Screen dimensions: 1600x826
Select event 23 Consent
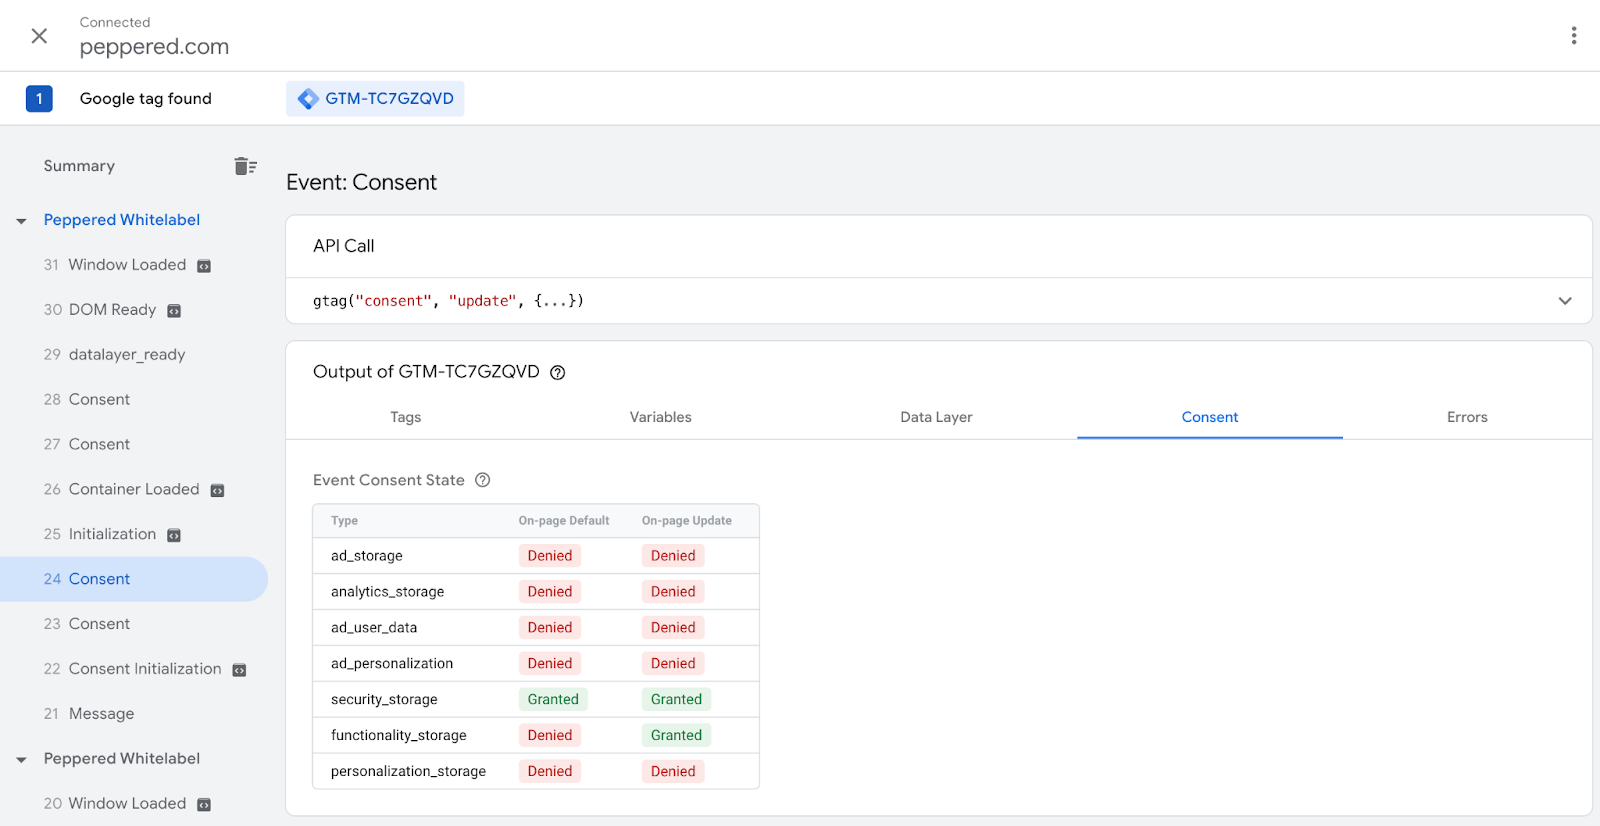click(x=87, y=624)
